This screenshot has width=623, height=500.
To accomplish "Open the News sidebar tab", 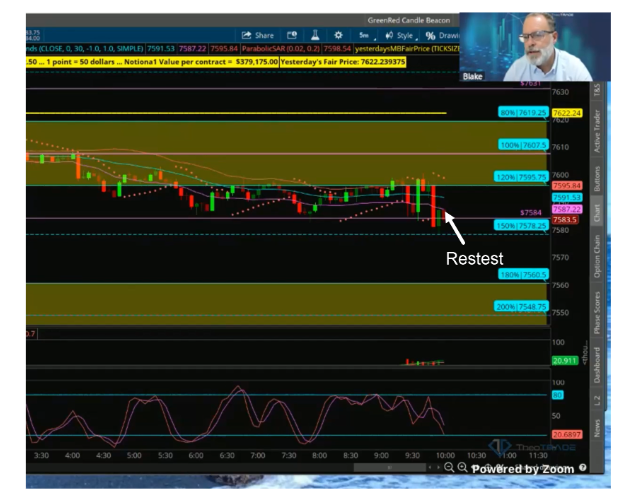I will pos(597,428).
